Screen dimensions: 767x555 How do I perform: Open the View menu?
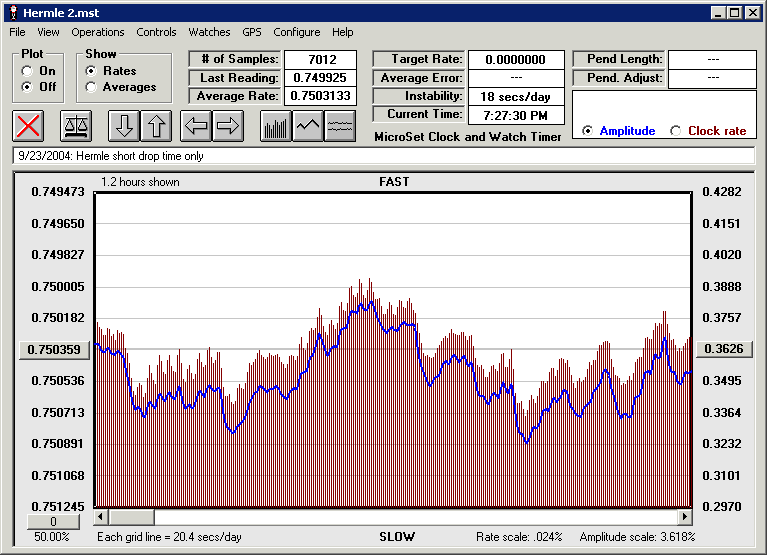point(48,32)
